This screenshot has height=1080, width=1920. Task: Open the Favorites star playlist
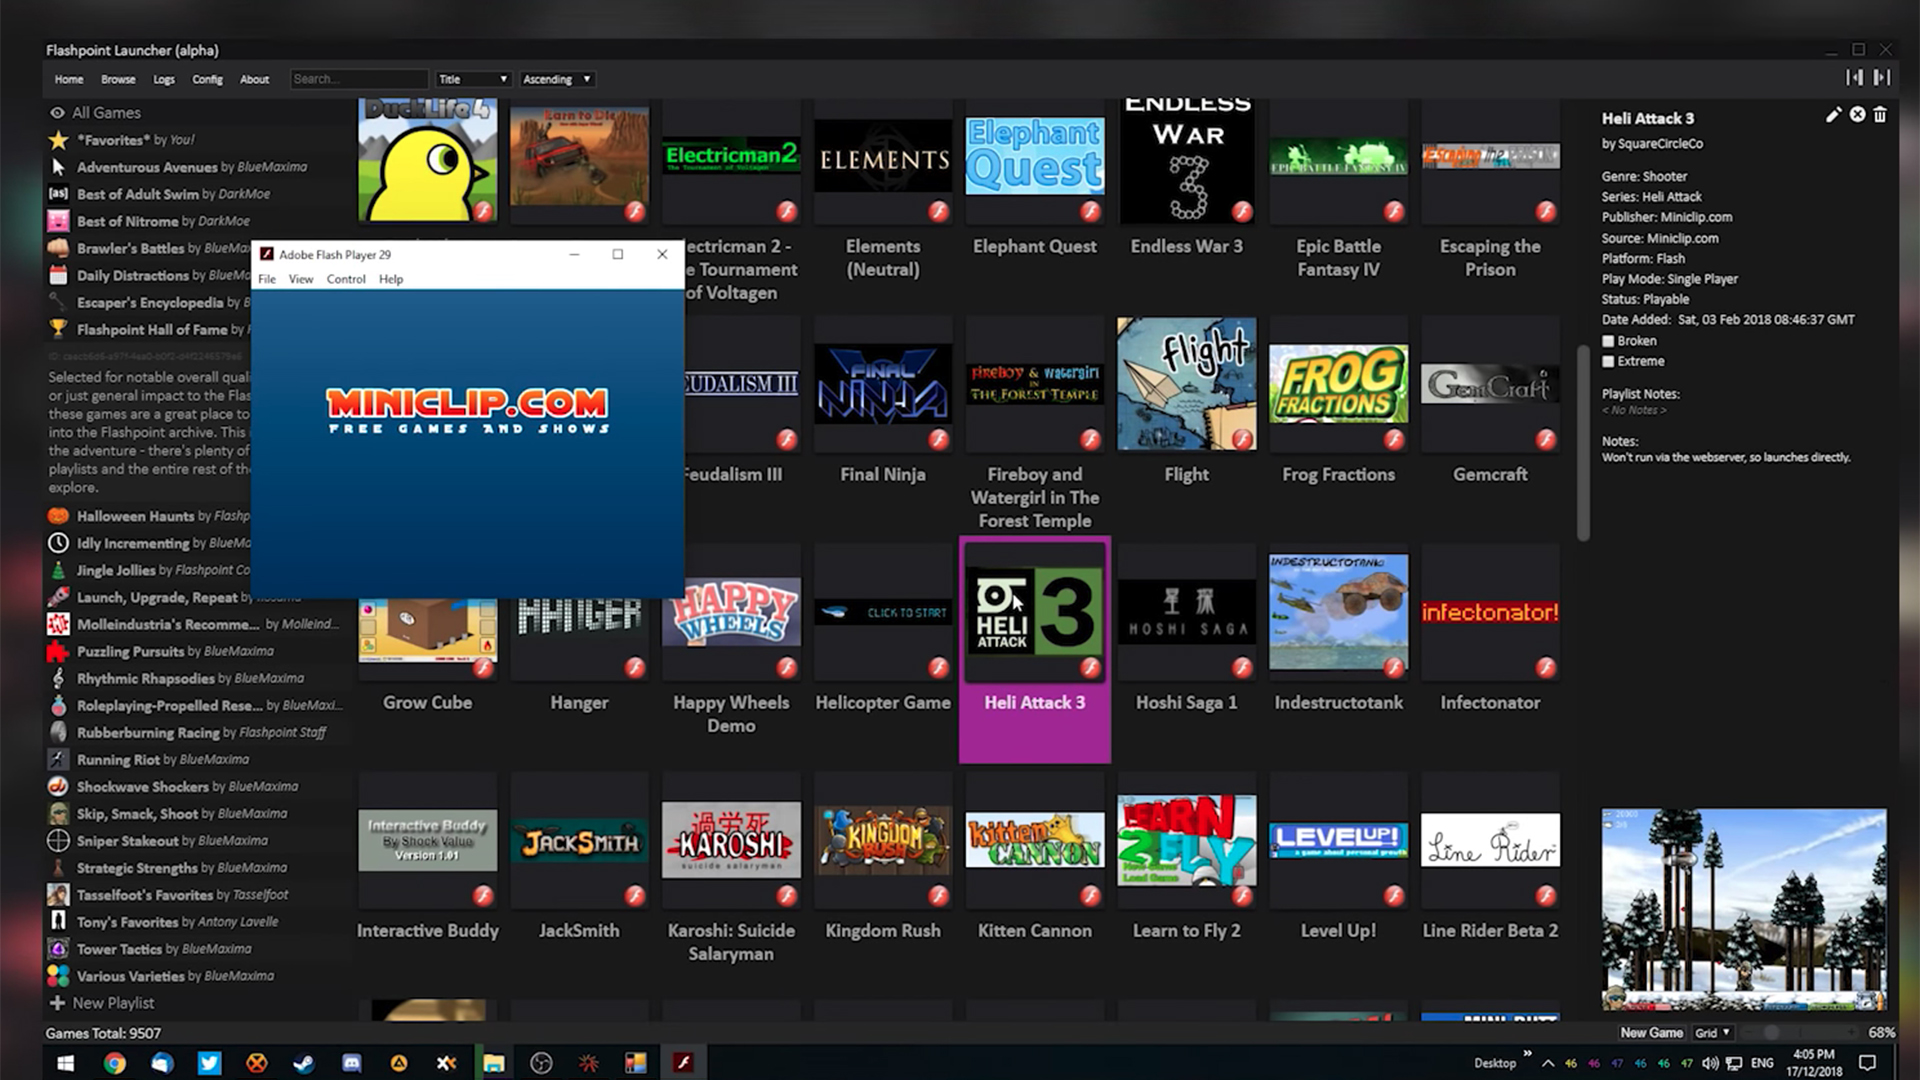(59, 140)
